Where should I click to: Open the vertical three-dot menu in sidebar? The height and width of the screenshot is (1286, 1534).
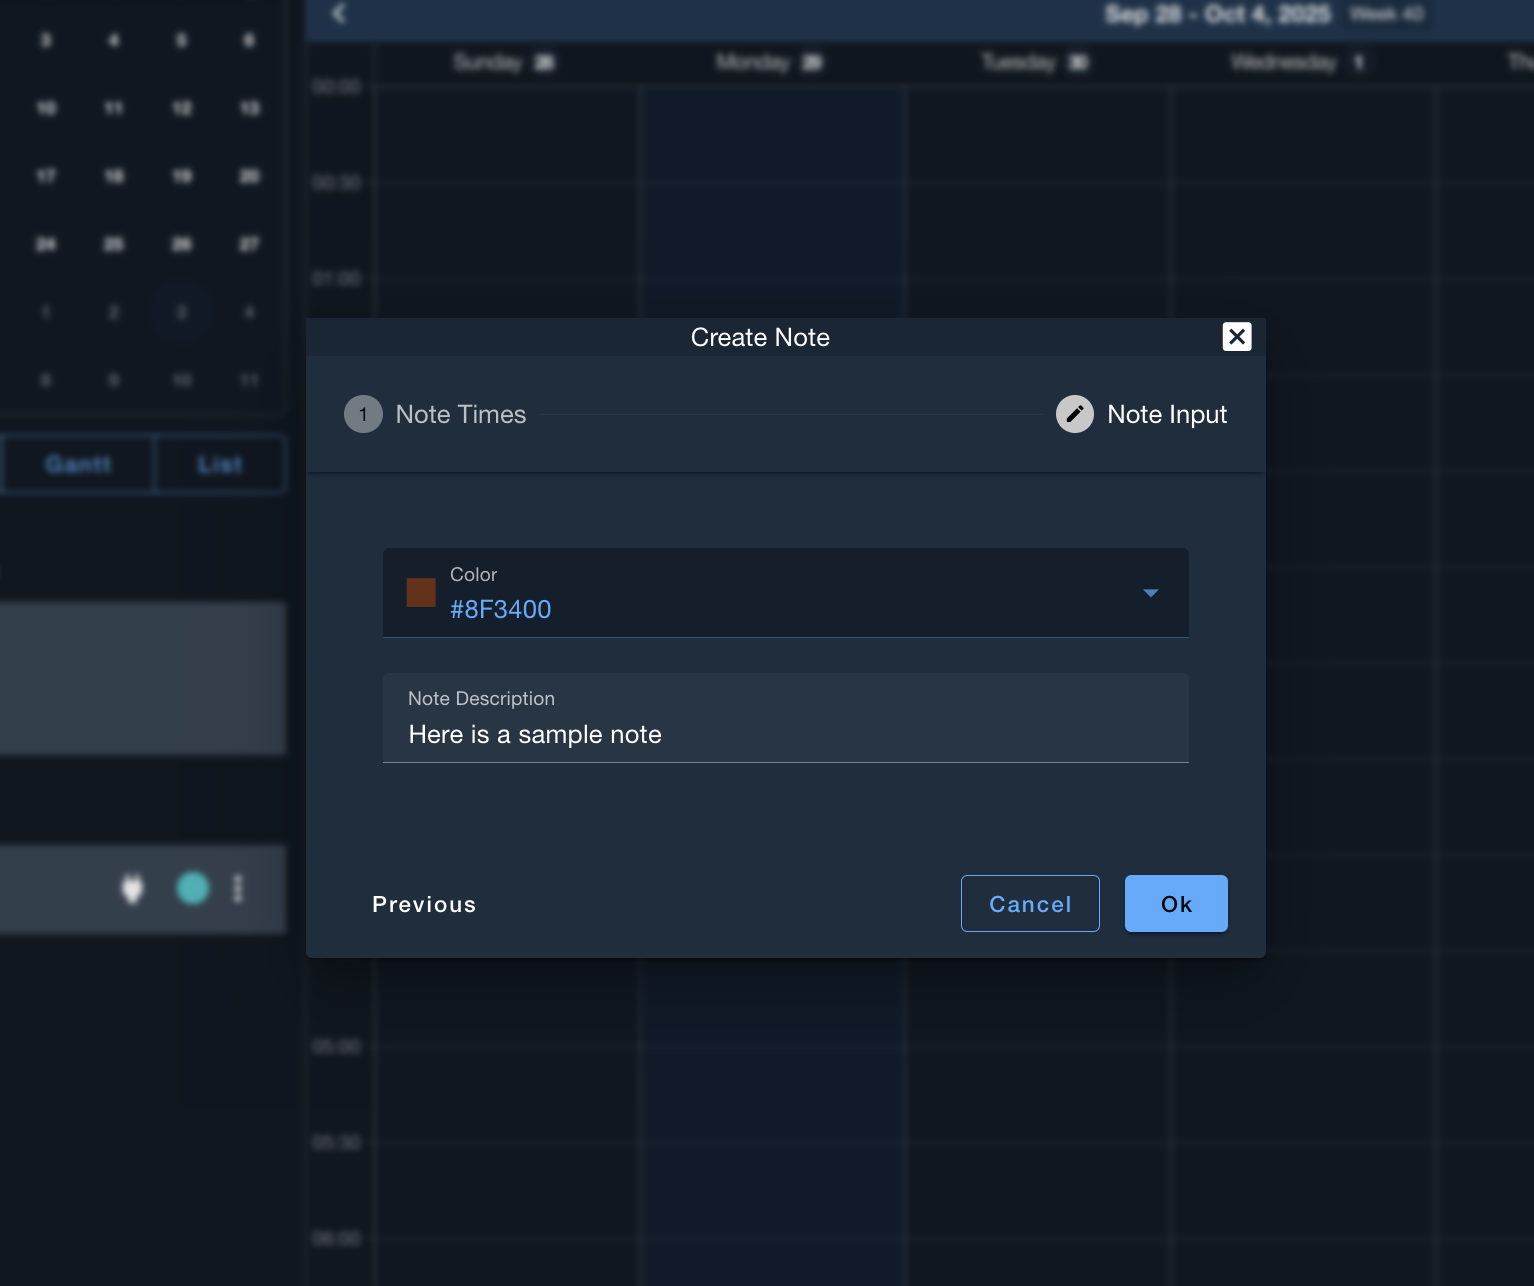point(238,889)
